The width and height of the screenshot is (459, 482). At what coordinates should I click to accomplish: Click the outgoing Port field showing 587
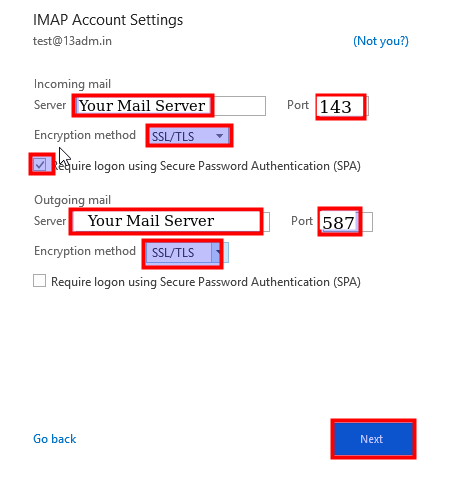click(346, 222)
